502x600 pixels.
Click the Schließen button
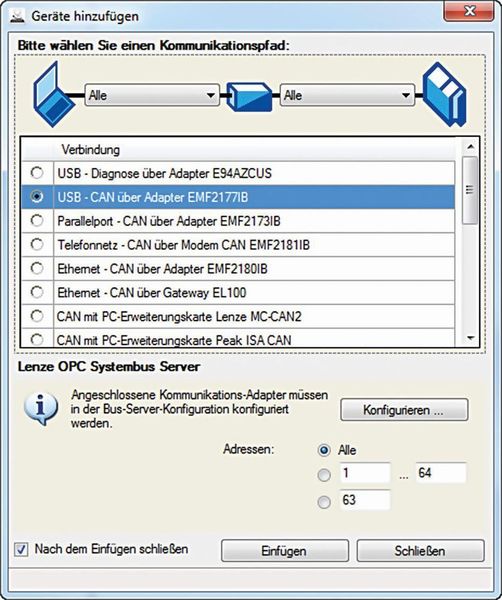pos(420,551)
